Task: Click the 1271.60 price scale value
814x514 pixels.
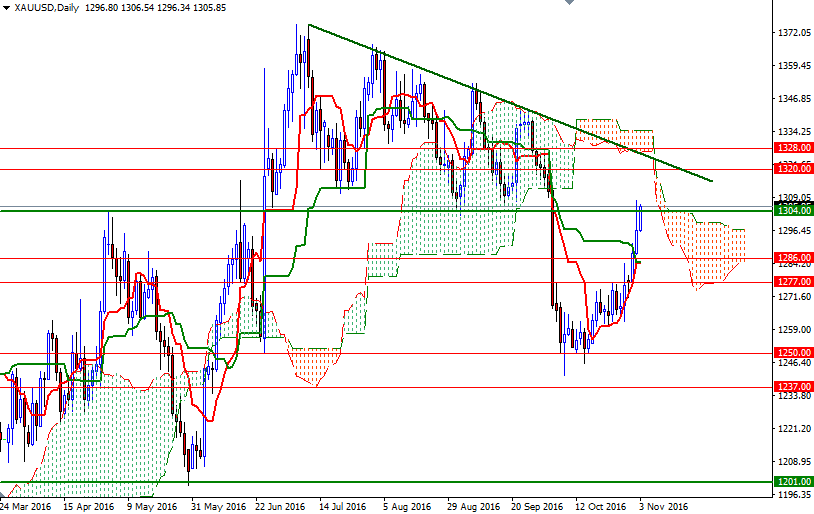Action: click(794, 296)
